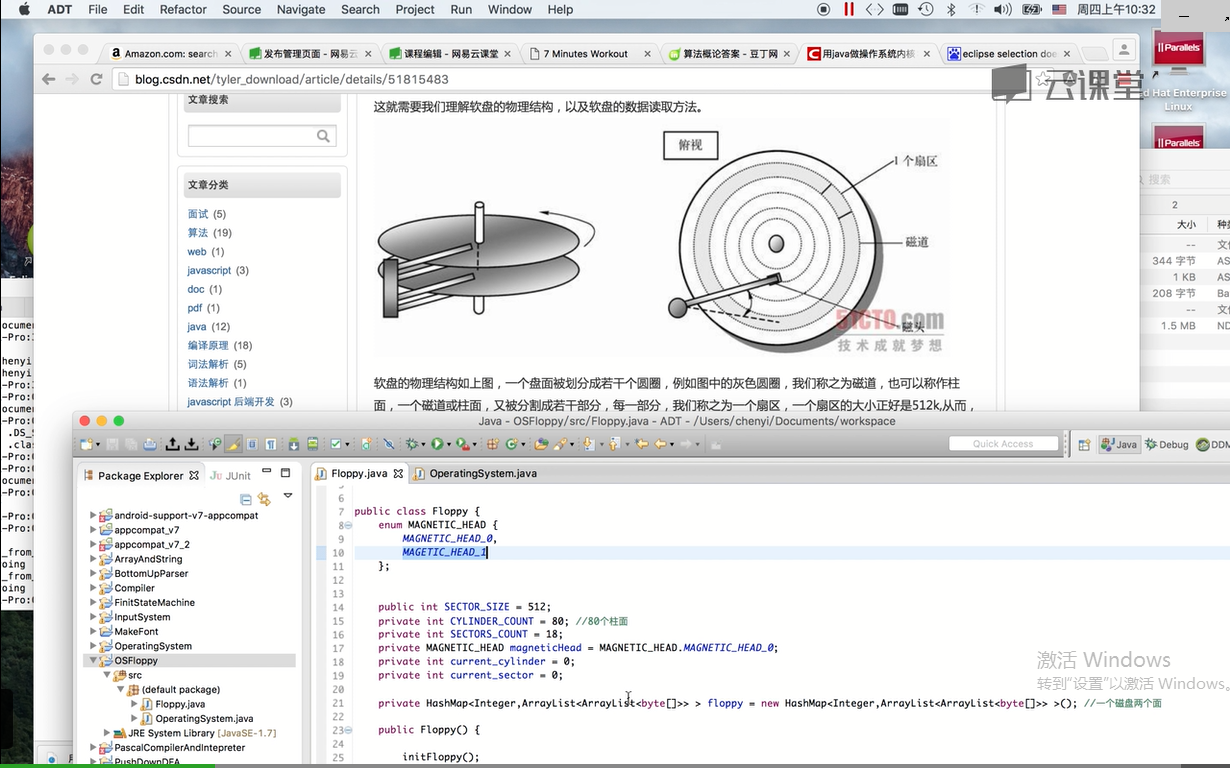Image resolution: width=1230 pixels, height=768 pixels.
Task: Switch to the Debug perspective button
Action: click(x=1167, y=444)
